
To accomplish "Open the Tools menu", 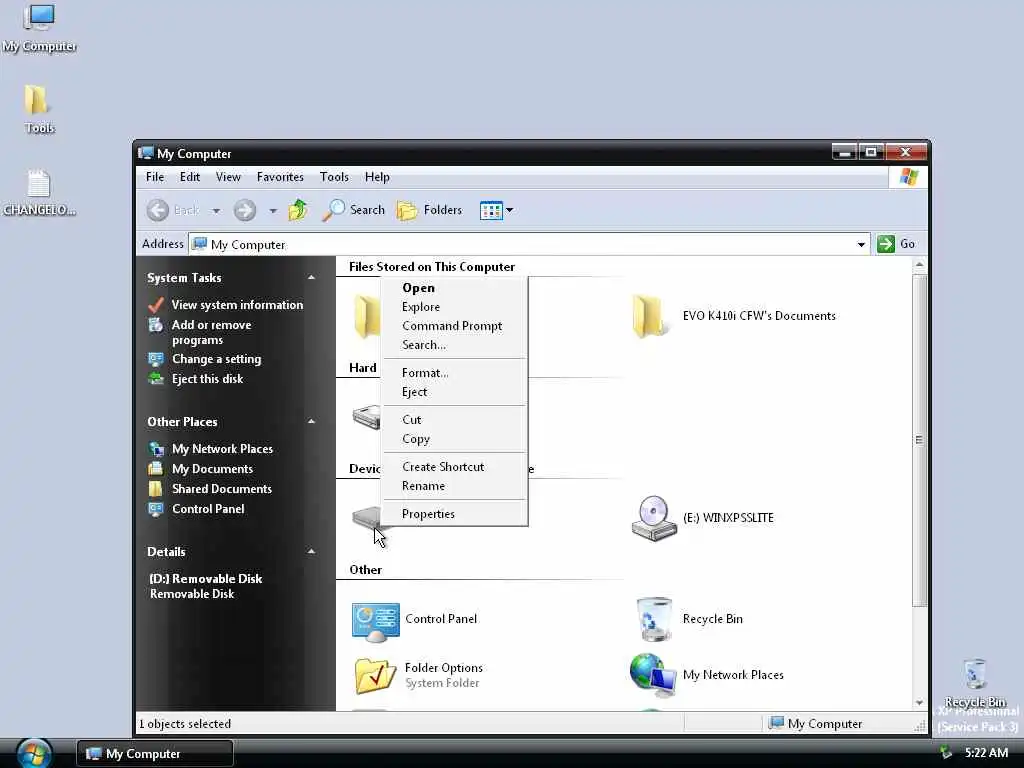I will 334,177.
